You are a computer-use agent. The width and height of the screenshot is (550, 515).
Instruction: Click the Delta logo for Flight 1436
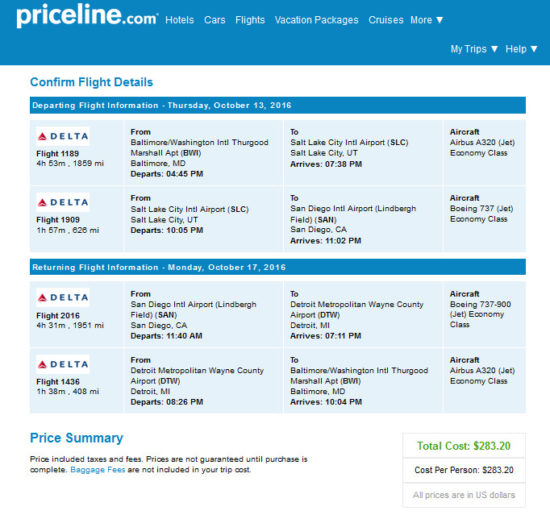pyautogui.click(x=63, y=364)
